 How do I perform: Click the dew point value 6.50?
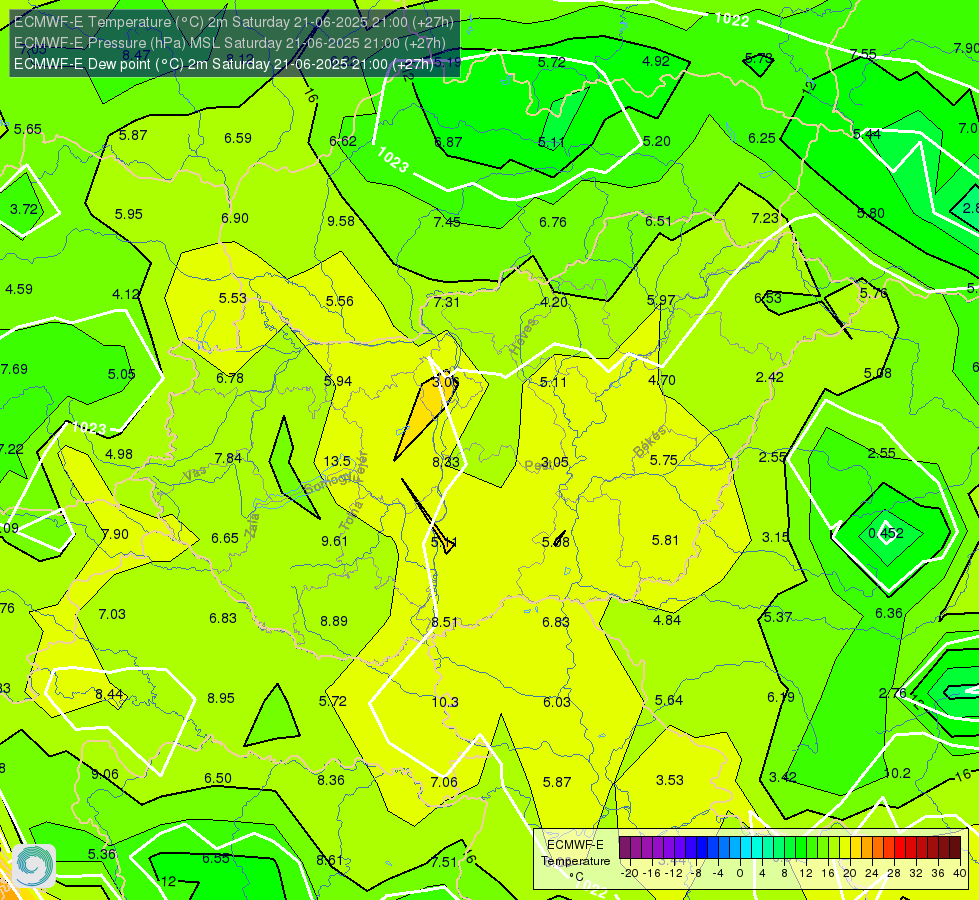218,778
